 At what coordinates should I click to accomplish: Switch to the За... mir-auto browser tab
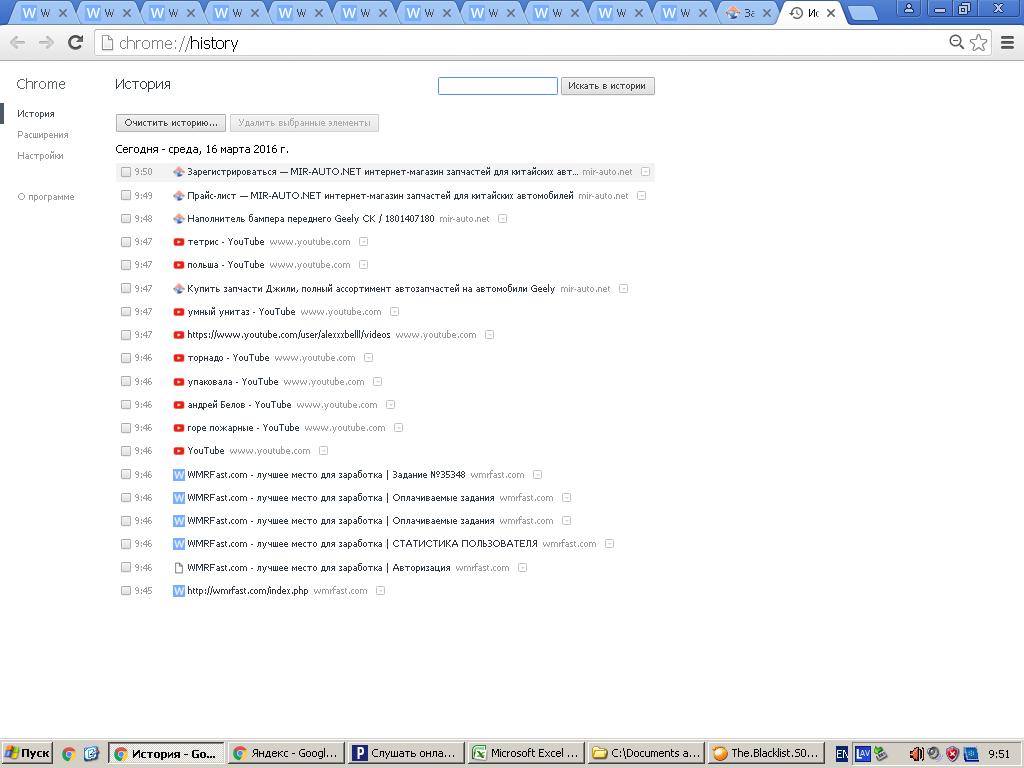(x=749, y=12)
